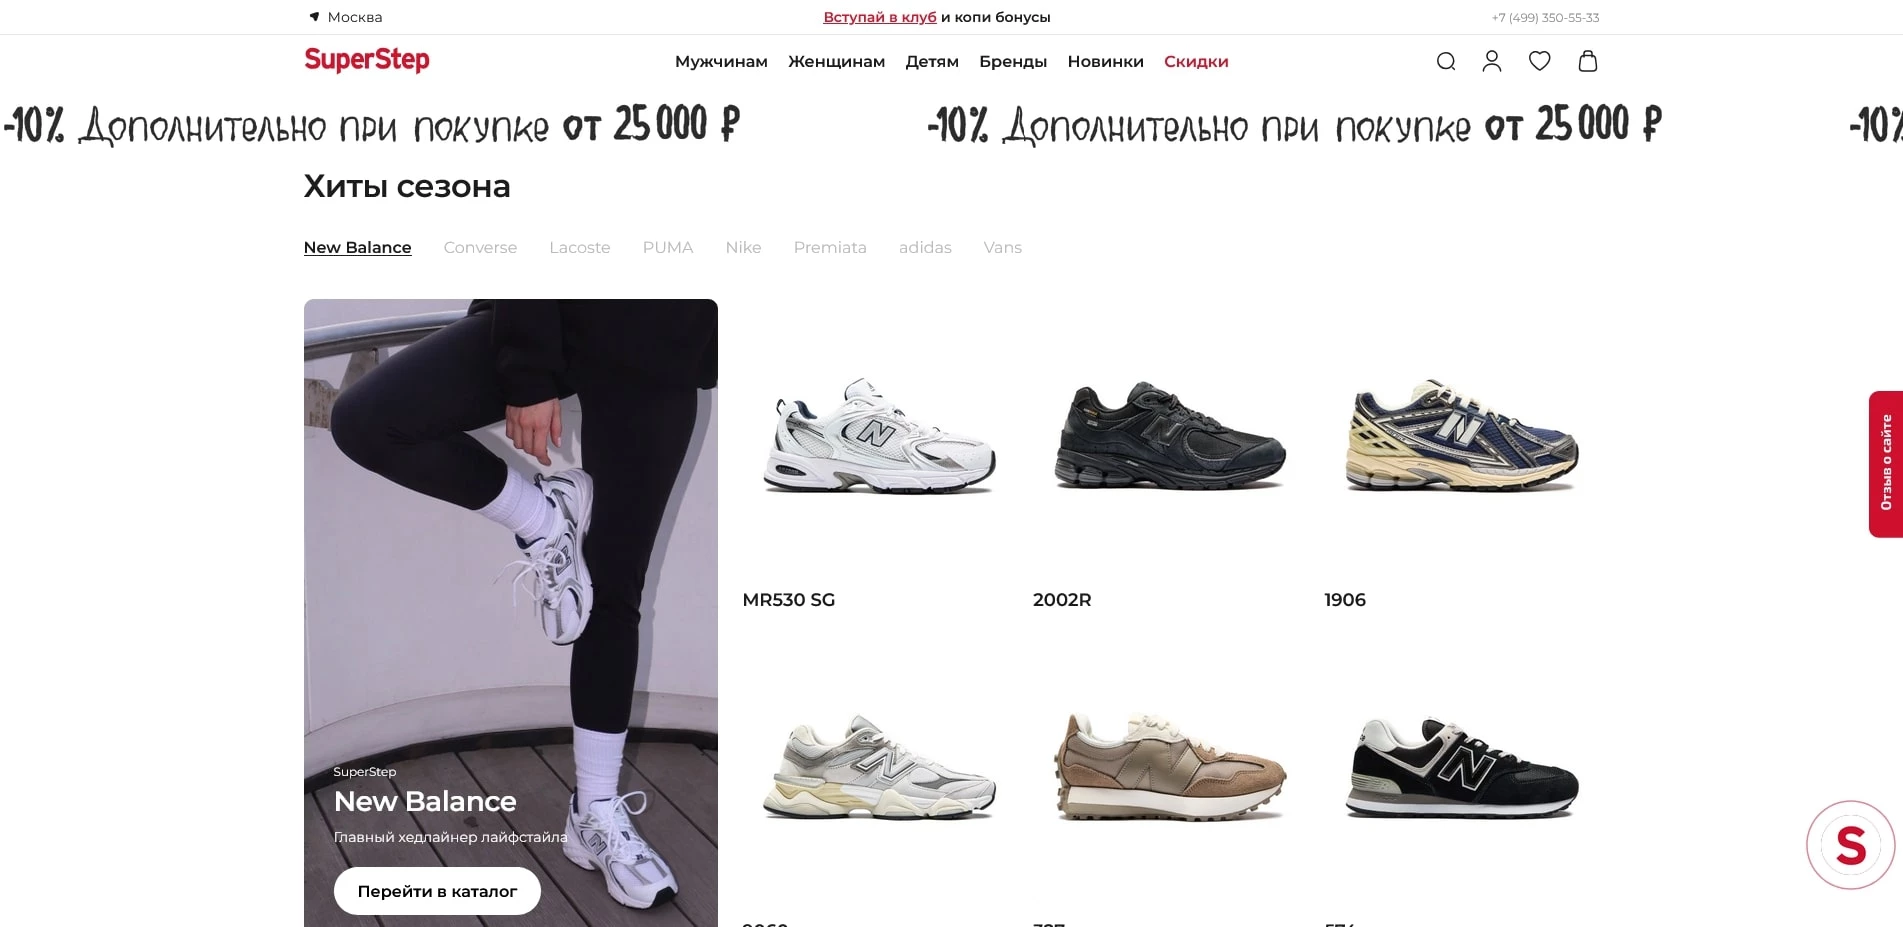Open the user account profile icon
Screen dimensions: 1903x927
1491,62
